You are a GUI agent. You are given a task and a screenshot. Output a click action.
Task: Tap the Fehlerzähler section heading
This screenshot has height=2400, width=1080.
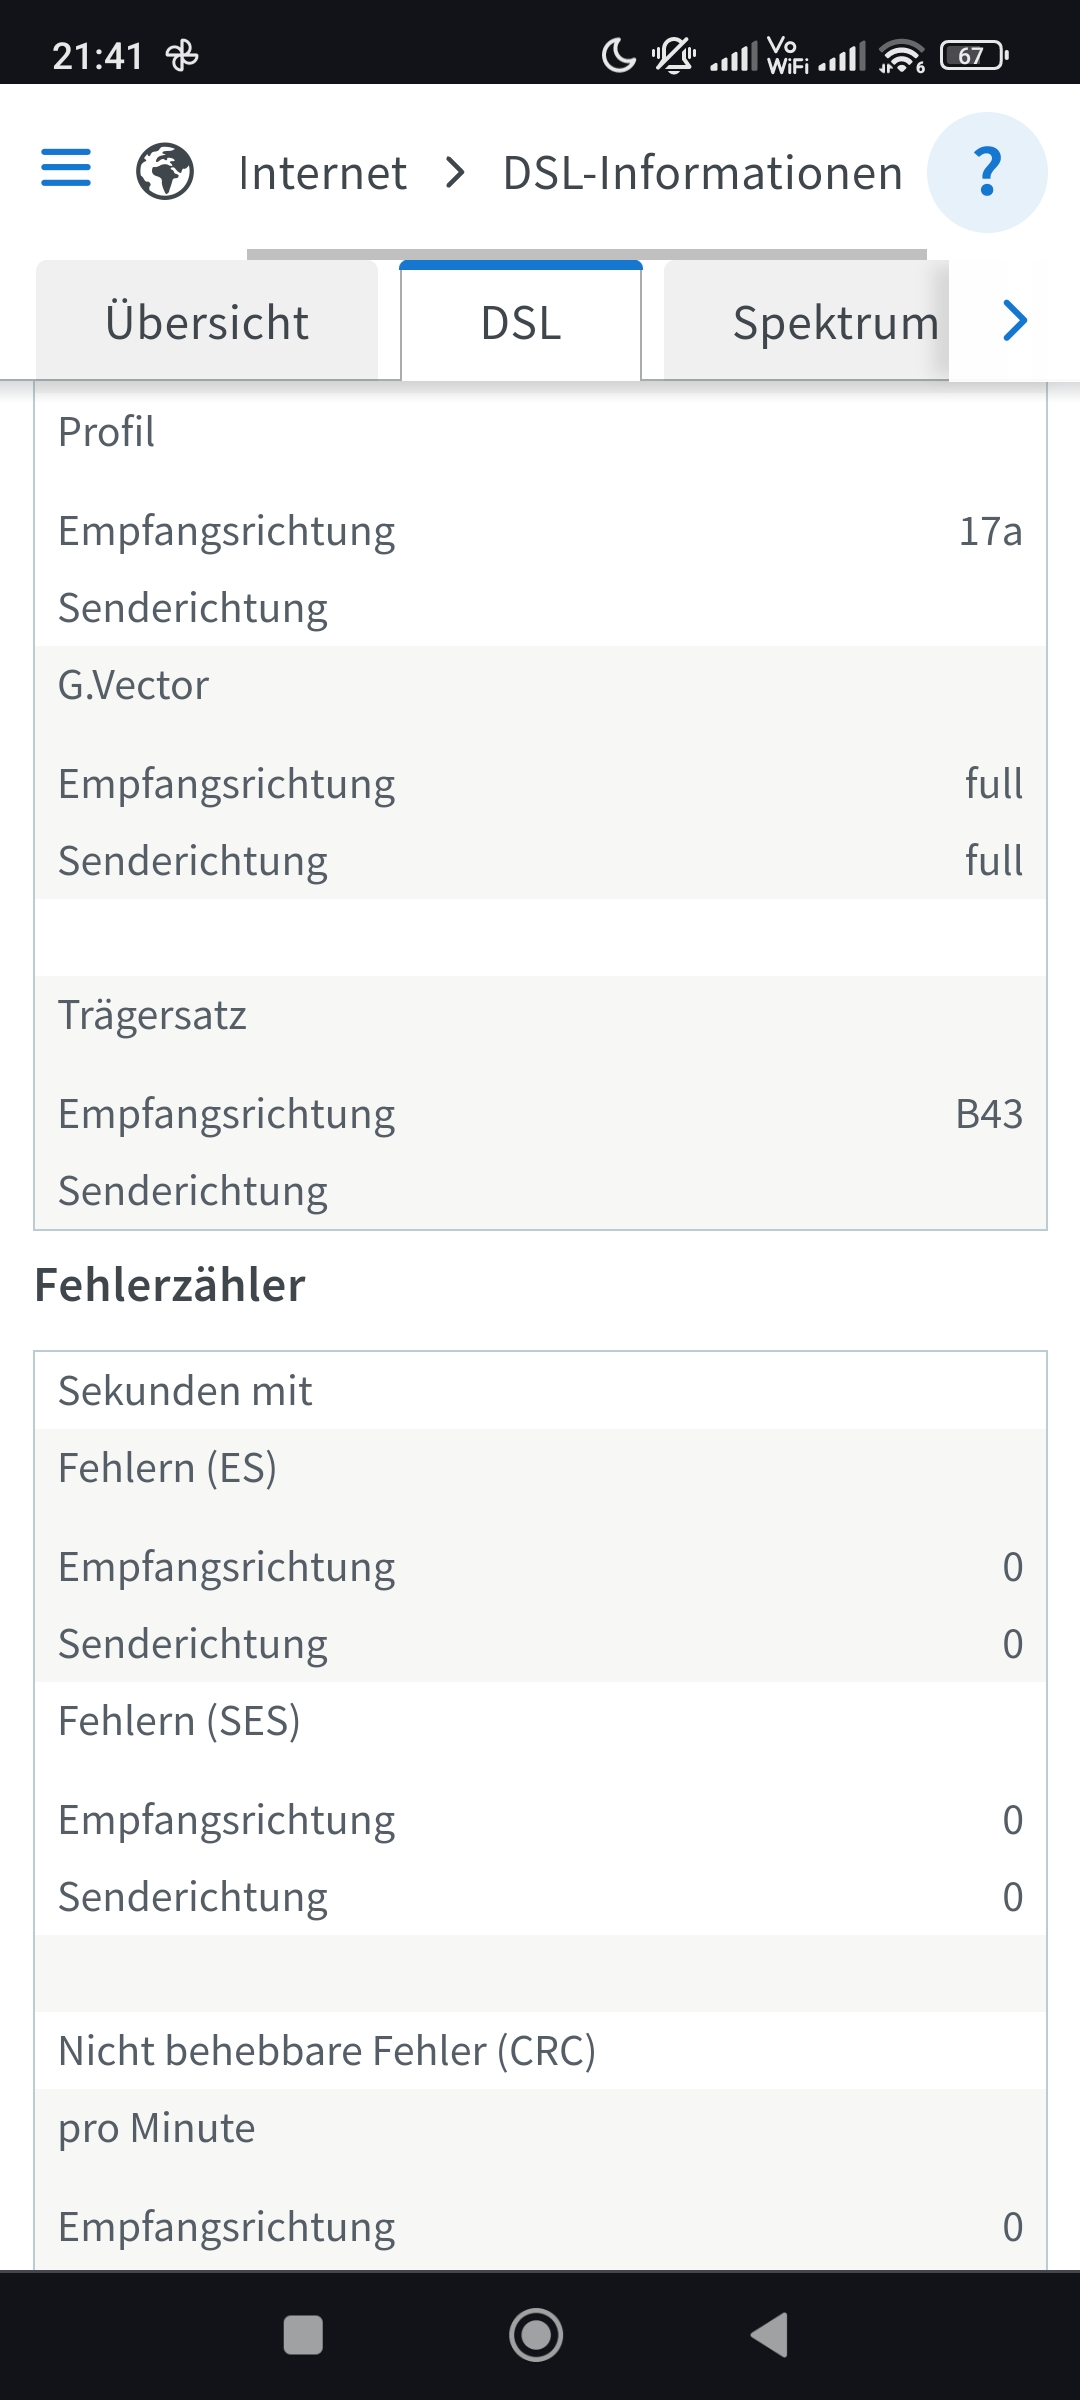(170, 1285)
